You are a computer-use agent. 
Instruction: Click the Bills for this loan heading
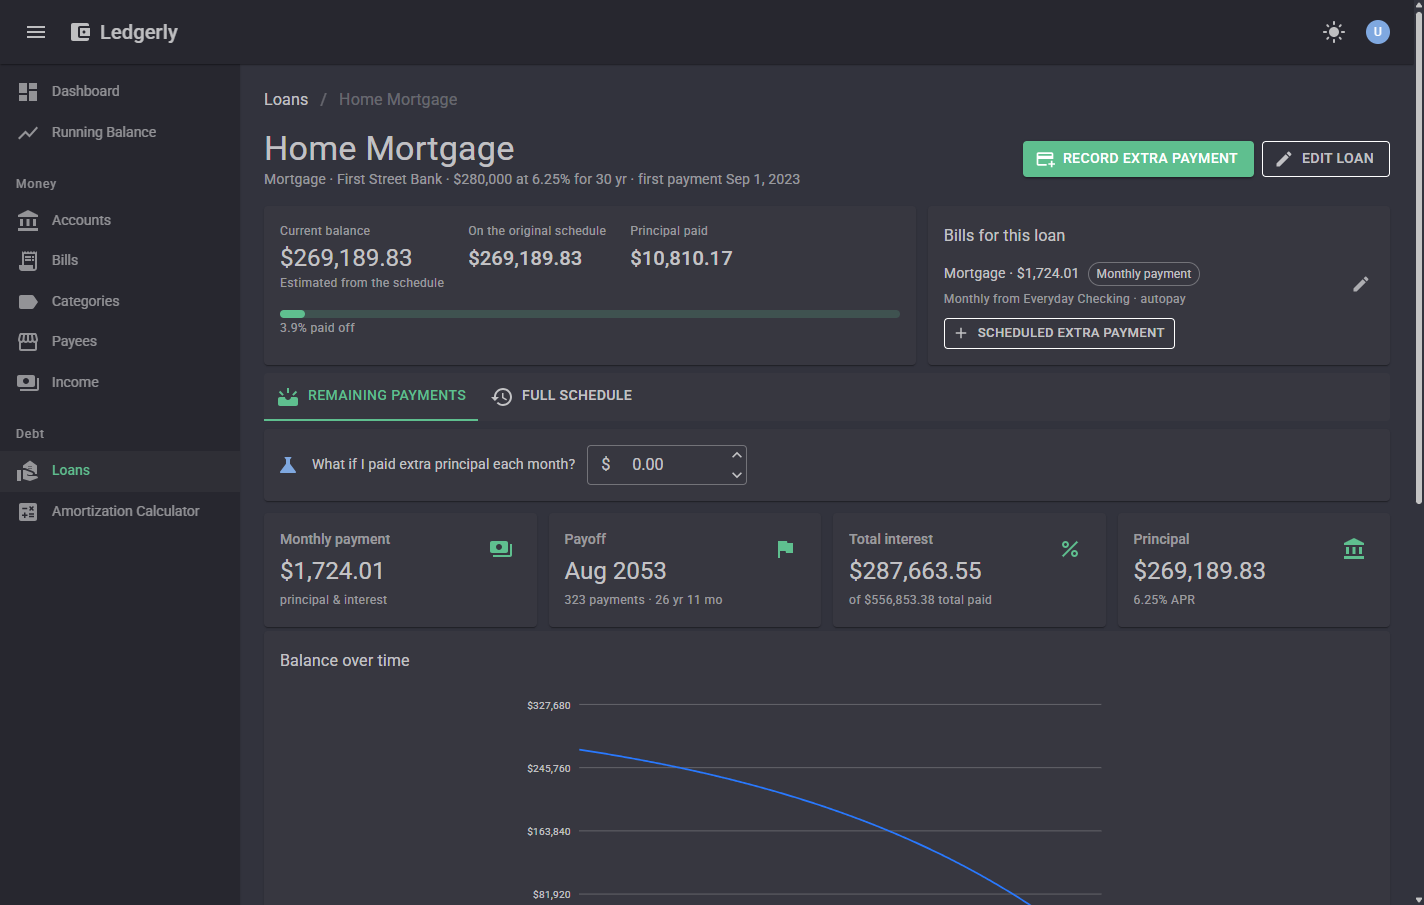pyautogui.click(x=1004, y=236)
